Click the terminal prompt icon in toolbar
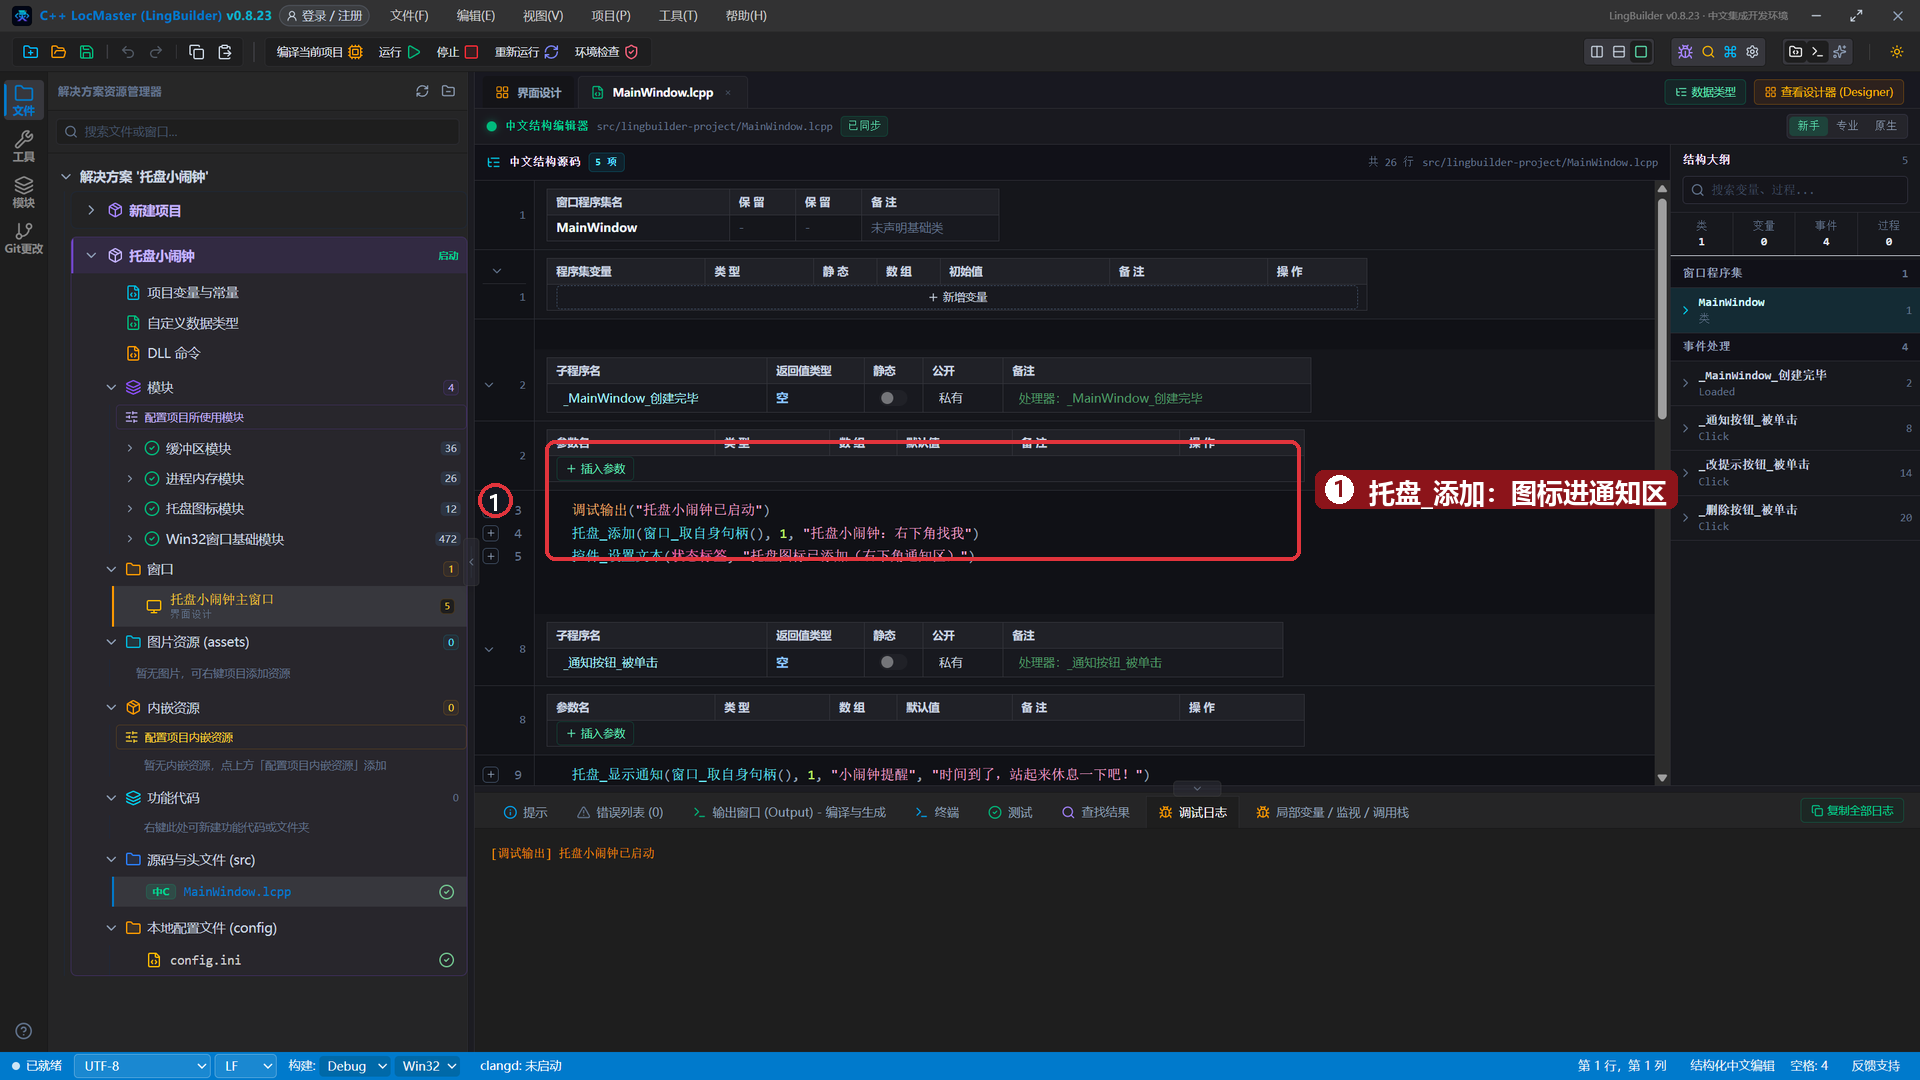This screenshot has width=1920, height=1080. tap(1818, 52)
